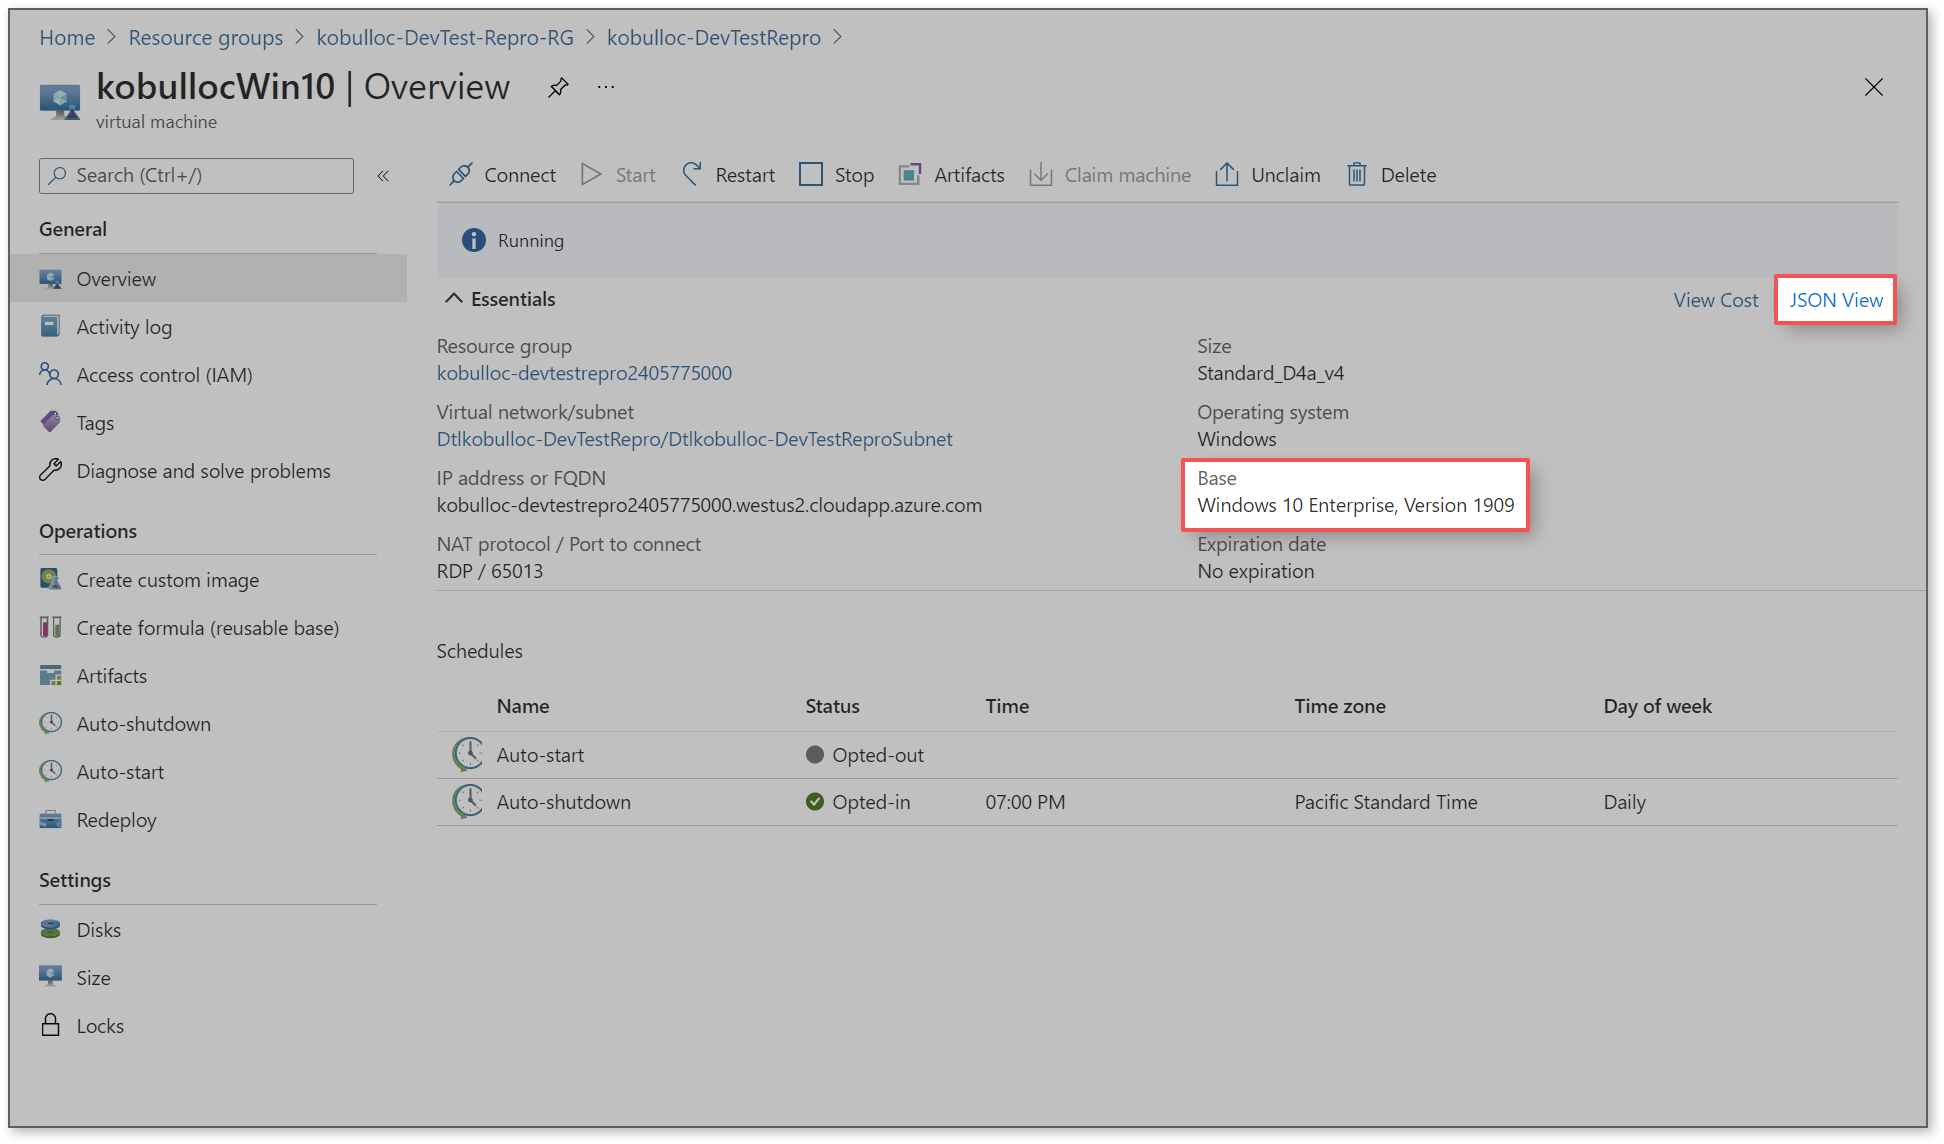Click the Connect plug icon
1944x1144 pixels.
click(x=461, y=175)
